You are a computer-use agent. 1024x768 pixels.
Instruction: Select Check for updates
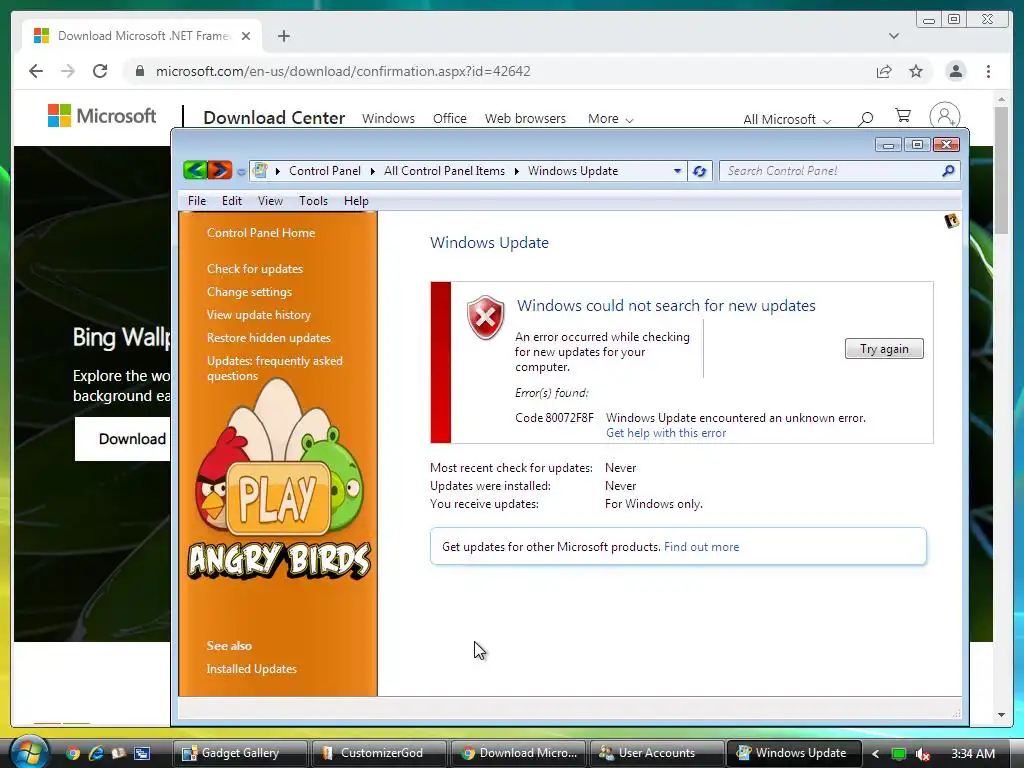pyautogui.click(x=255, y=269)
